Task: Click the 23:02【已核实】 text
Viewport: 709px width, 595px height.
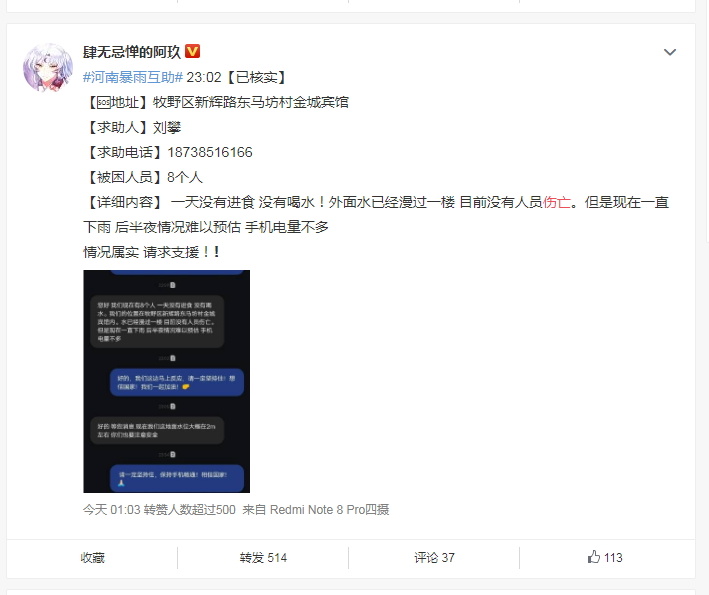Action: click(x=237, y=77)
